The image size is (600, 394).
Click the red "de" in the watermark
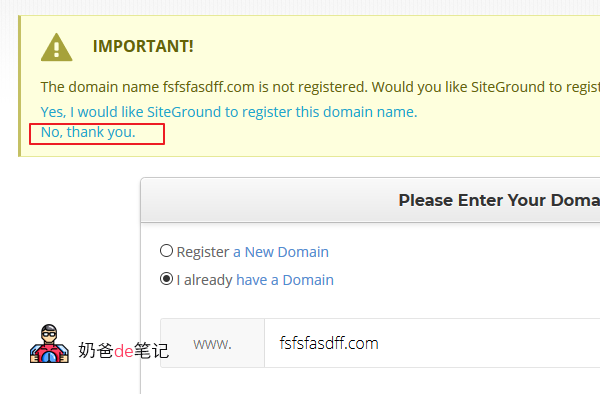tap(124, 351)
